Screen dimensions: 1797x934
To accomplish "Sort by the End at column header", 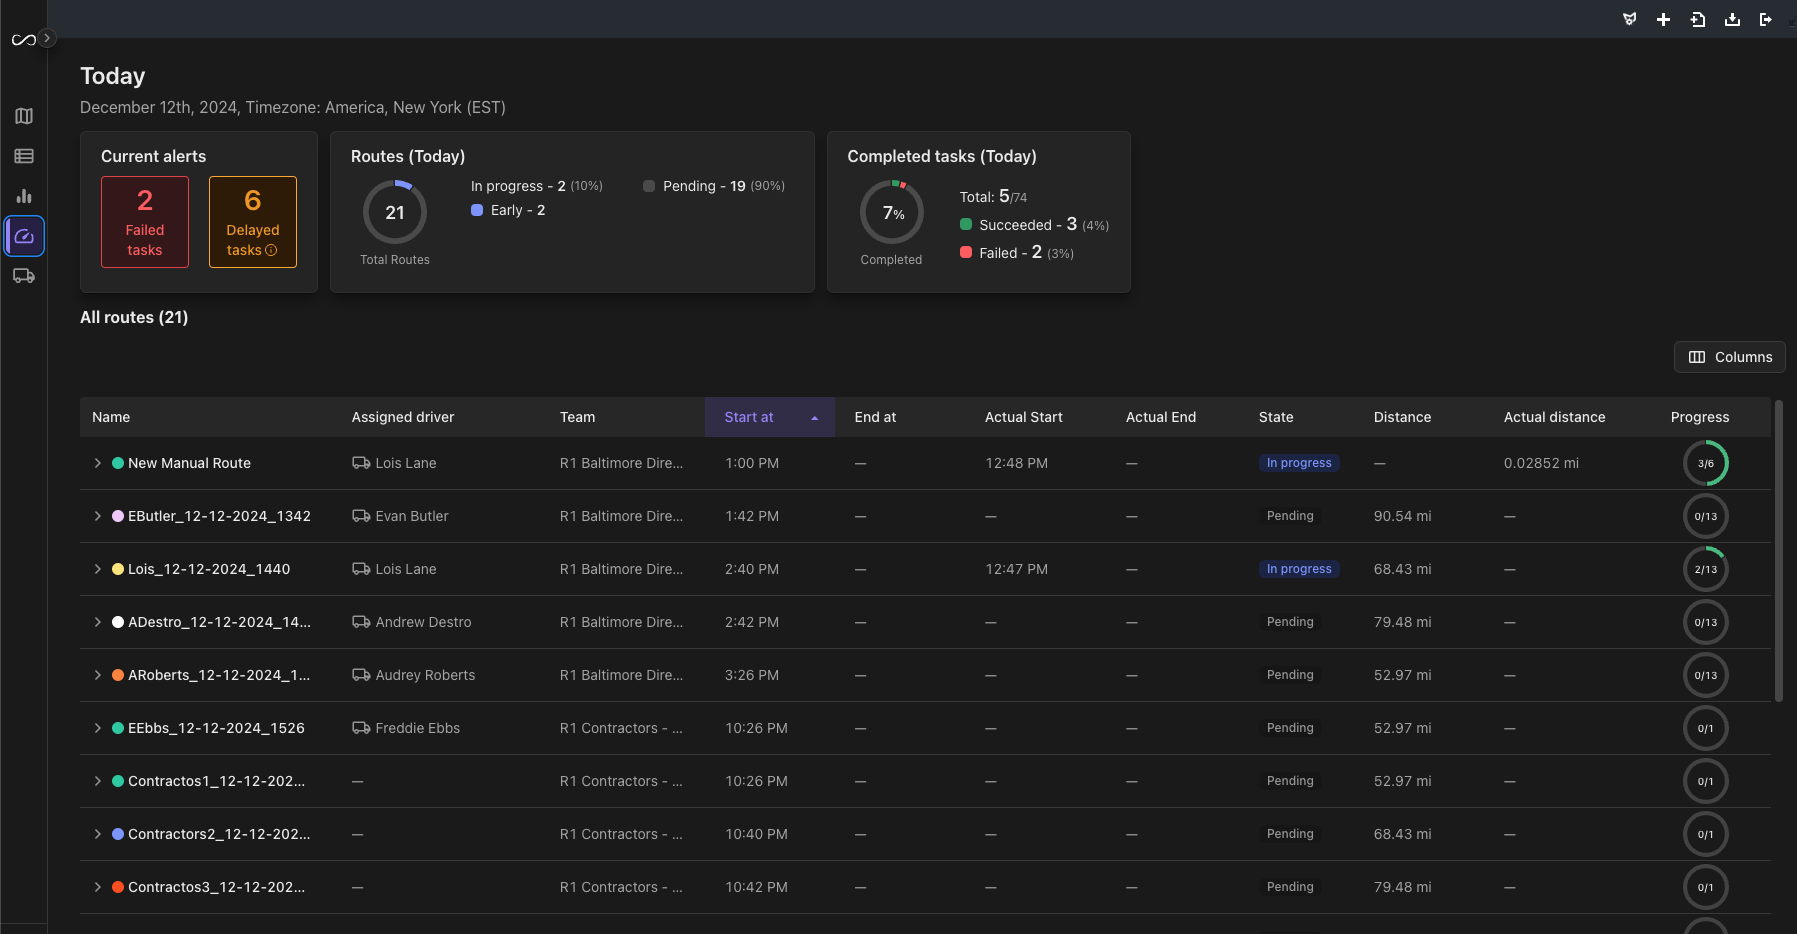I will click(x=875, y=417).
